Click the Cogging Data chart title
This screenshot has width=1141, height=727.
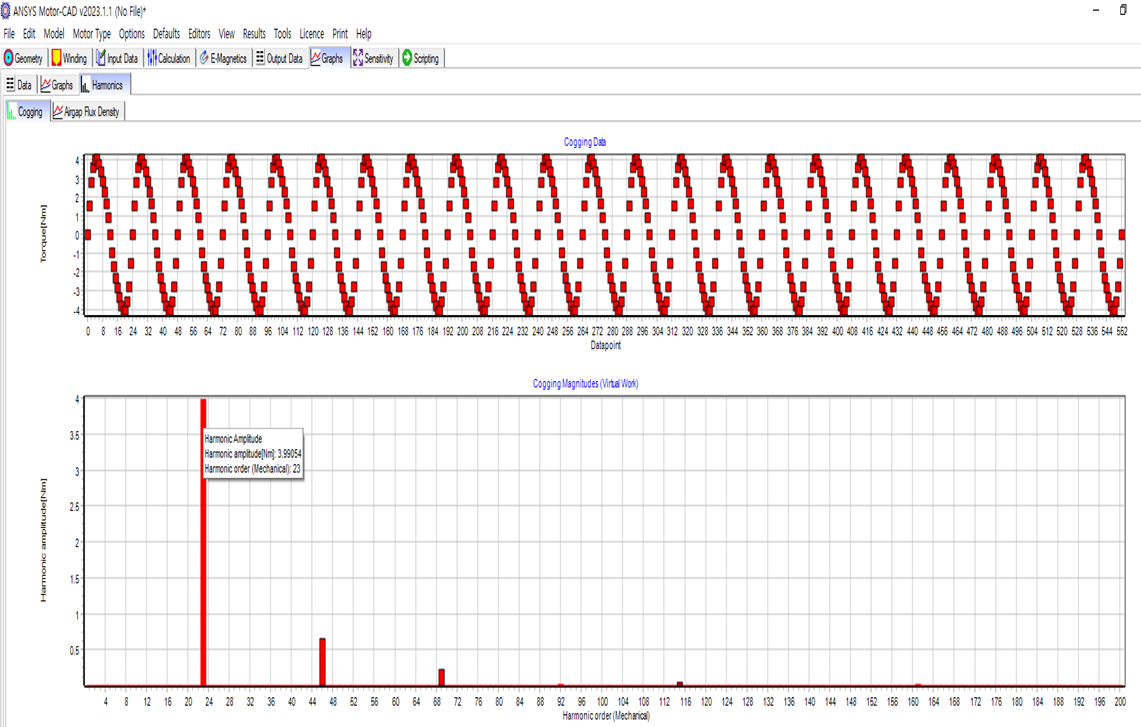(x=585, y=143)
